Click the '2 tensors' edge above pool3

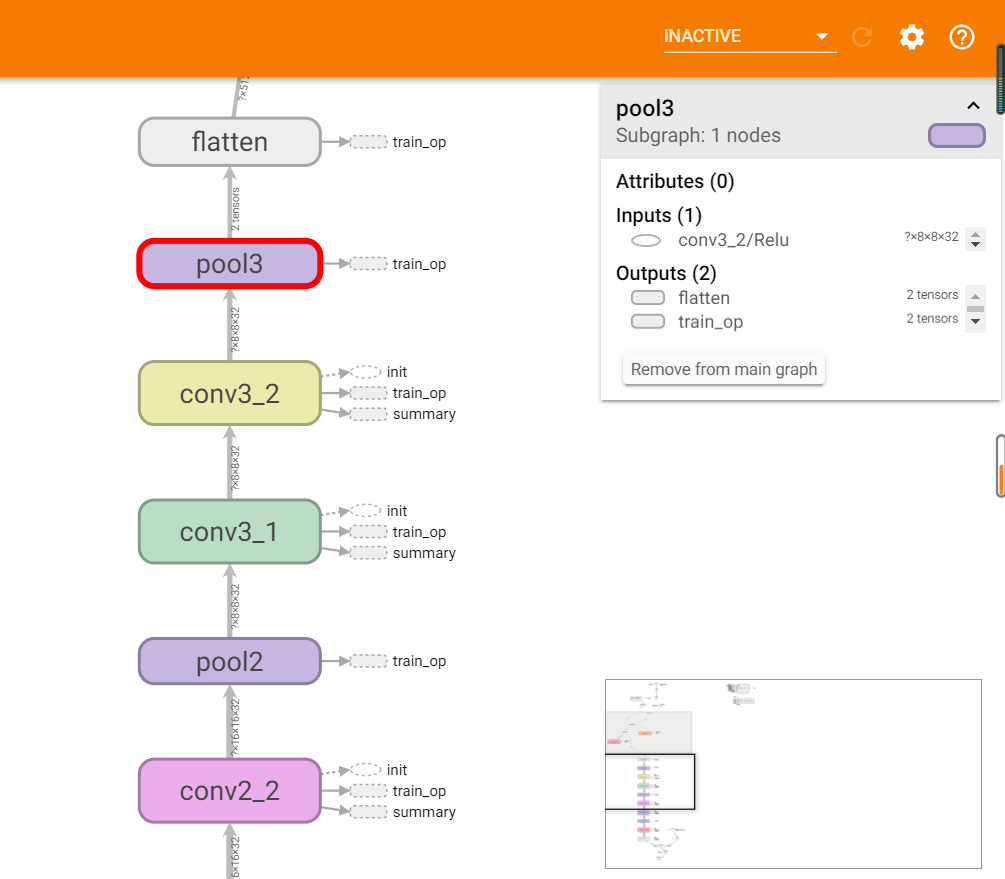pyautogui.click(x=235, y=209)
